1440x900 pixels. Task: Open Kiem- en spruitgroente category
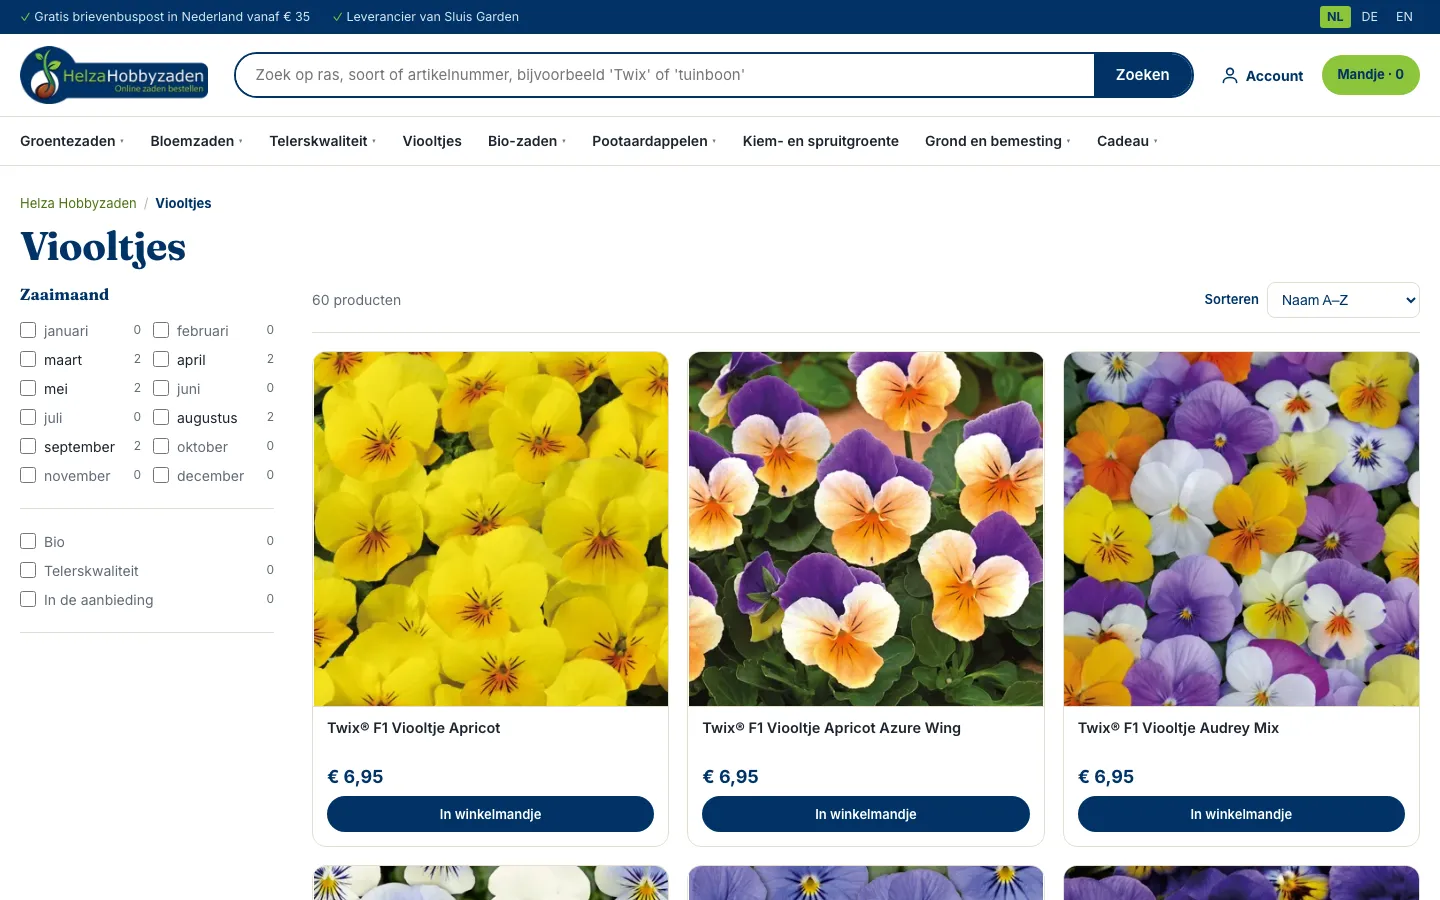(821, 141)
